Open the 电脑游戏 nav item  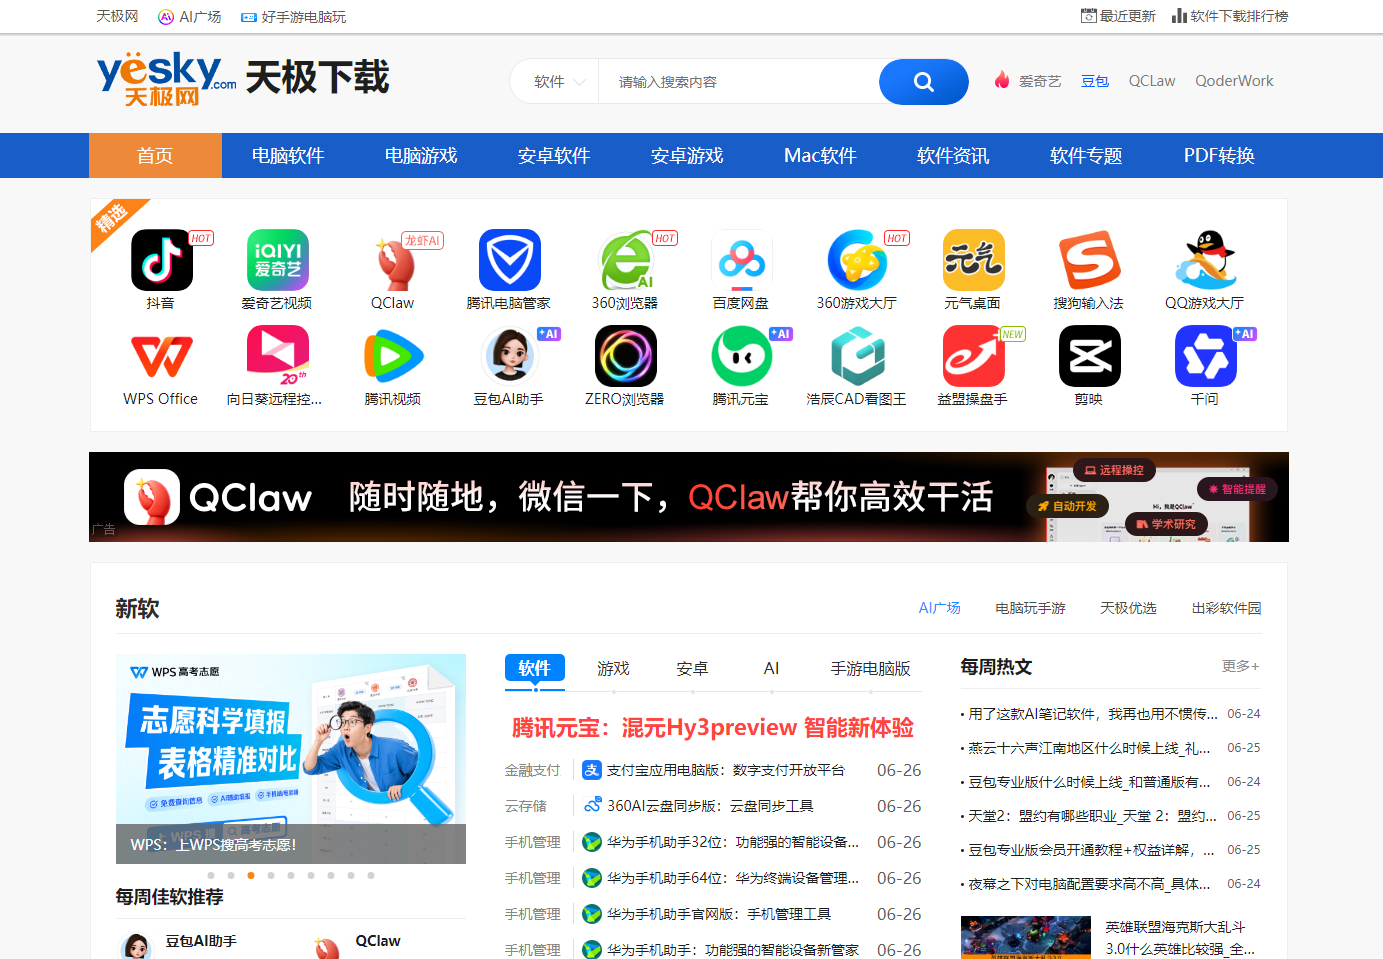tap(421, 155)
